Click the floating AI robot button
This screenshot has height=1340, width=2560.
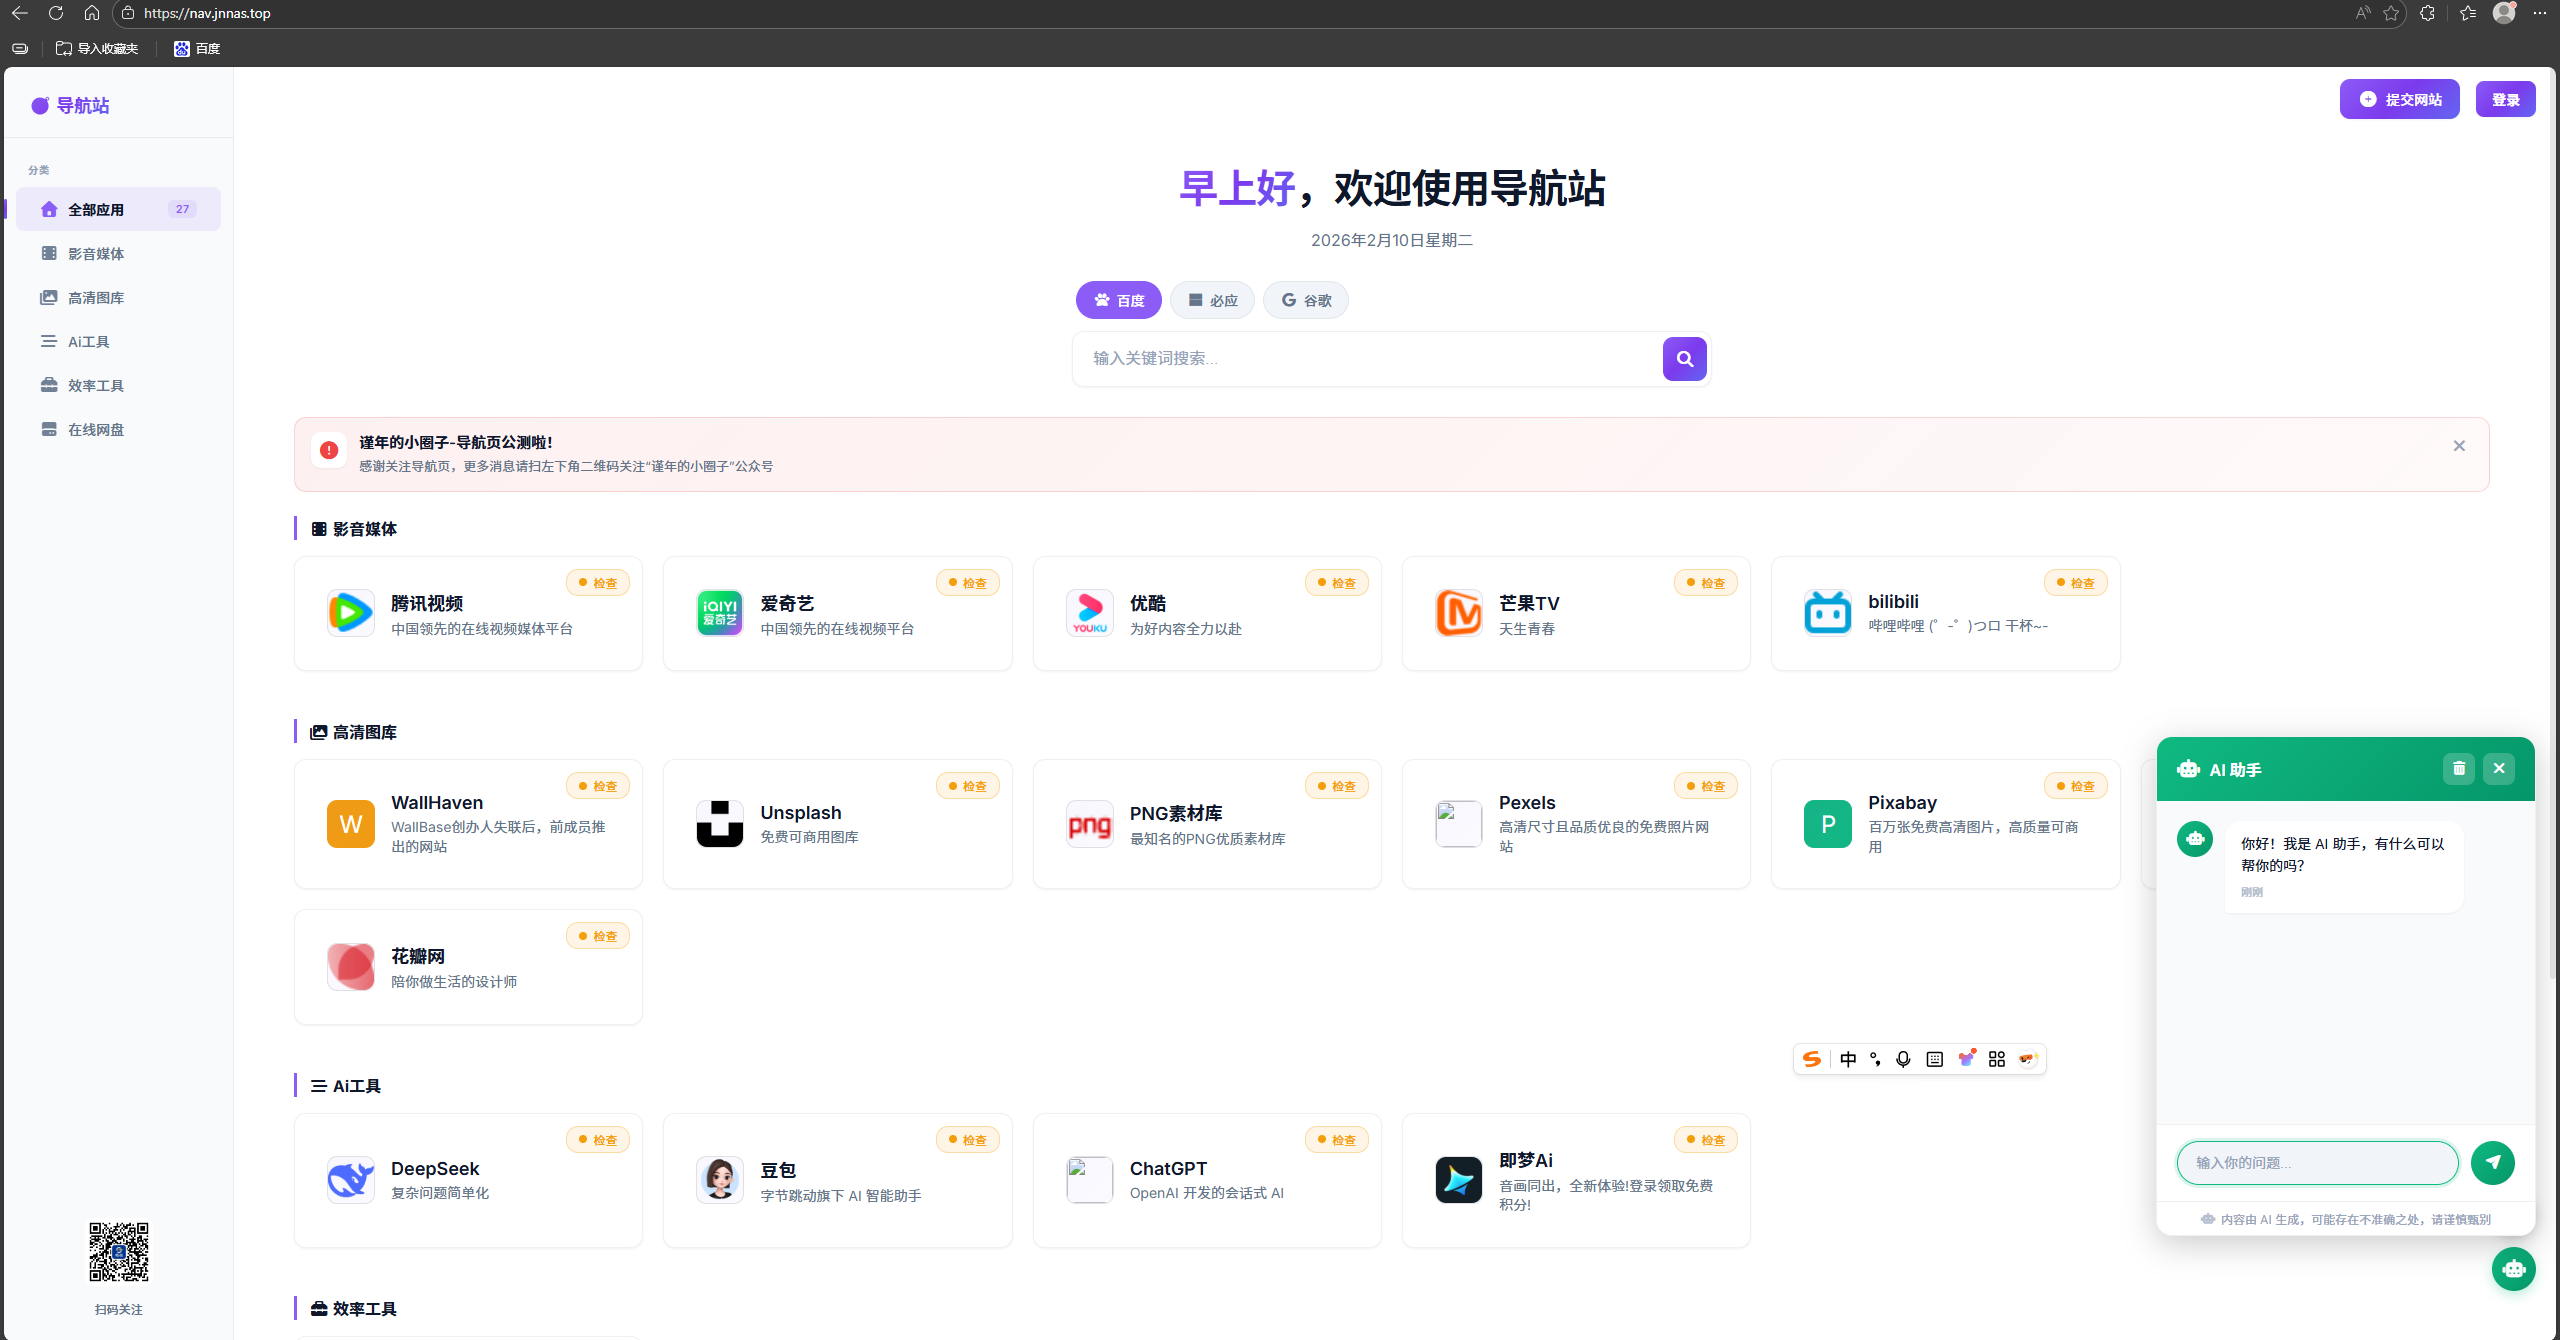coord(2513,1269)
